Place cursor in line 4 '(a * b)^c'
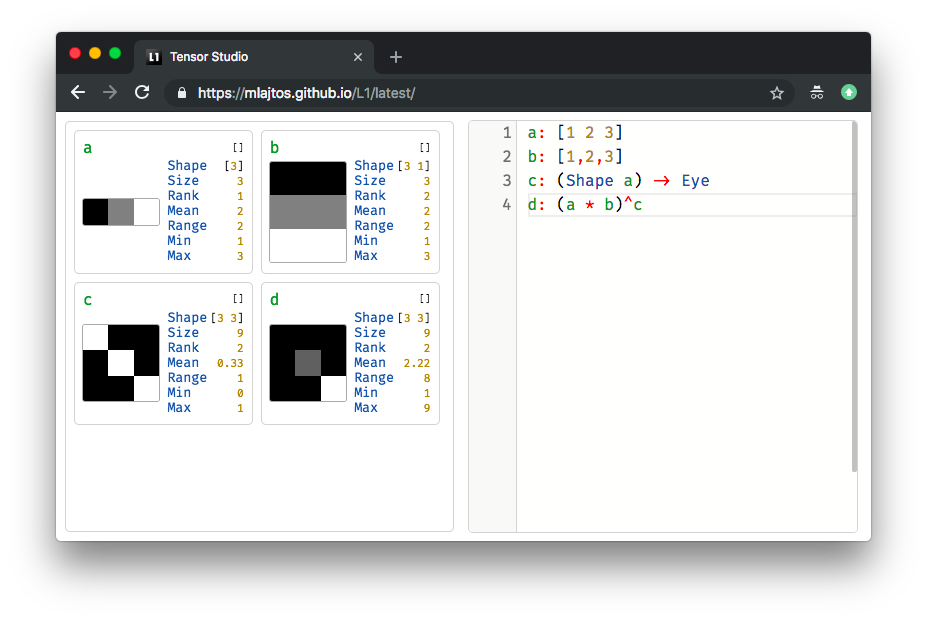Screen dimensions: 927x621 point(599,205)
